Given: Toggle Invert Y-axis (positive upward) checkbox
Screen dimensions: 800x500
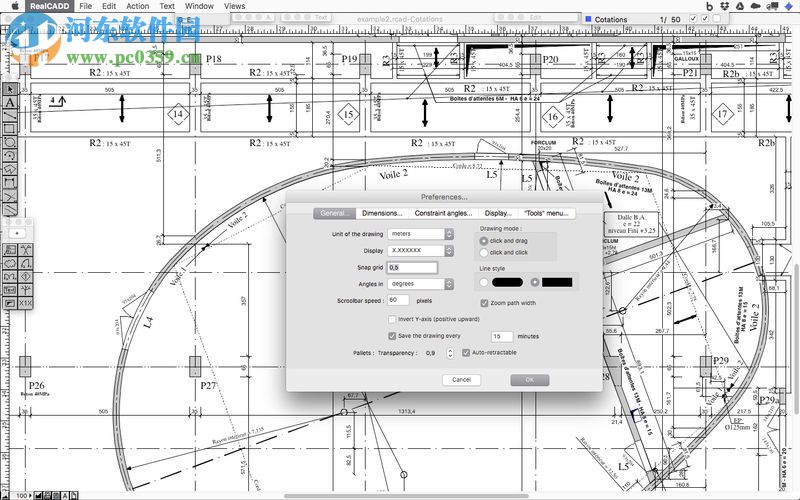Looking at the screenshot, I should [392, 319].
